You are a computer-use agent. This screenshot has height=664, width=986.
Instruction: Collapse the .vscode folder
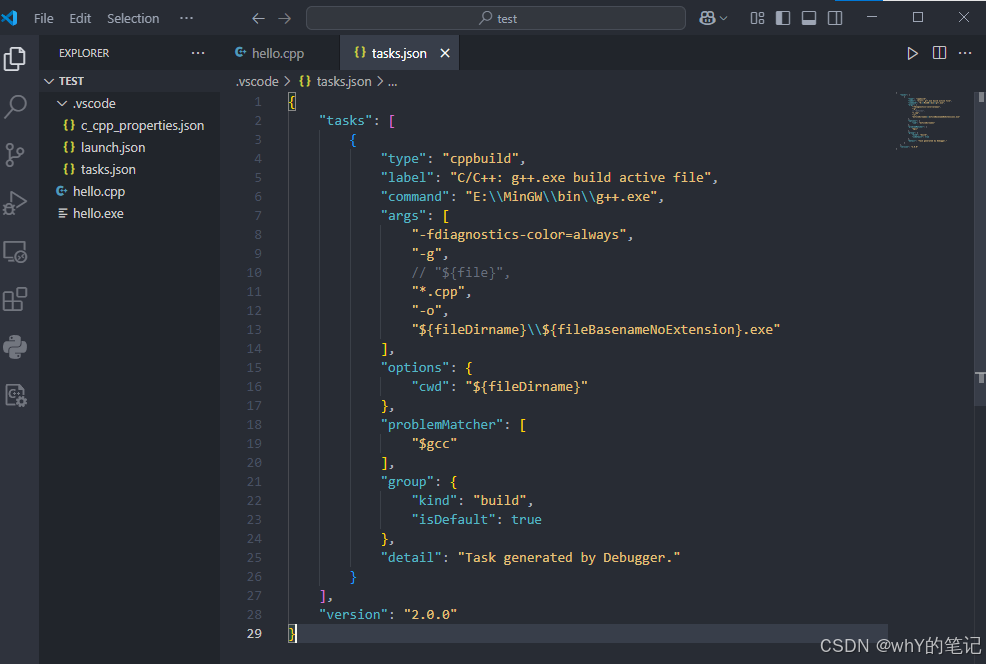click(x=130, y=103)
